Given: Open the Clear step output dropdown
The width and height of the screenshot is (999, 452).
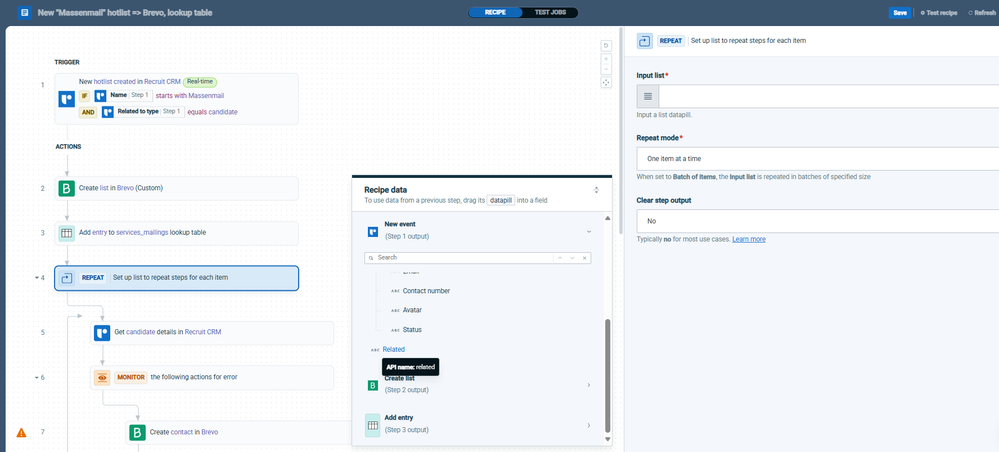Looking at the screenshot, I should [x=817, y=220].
